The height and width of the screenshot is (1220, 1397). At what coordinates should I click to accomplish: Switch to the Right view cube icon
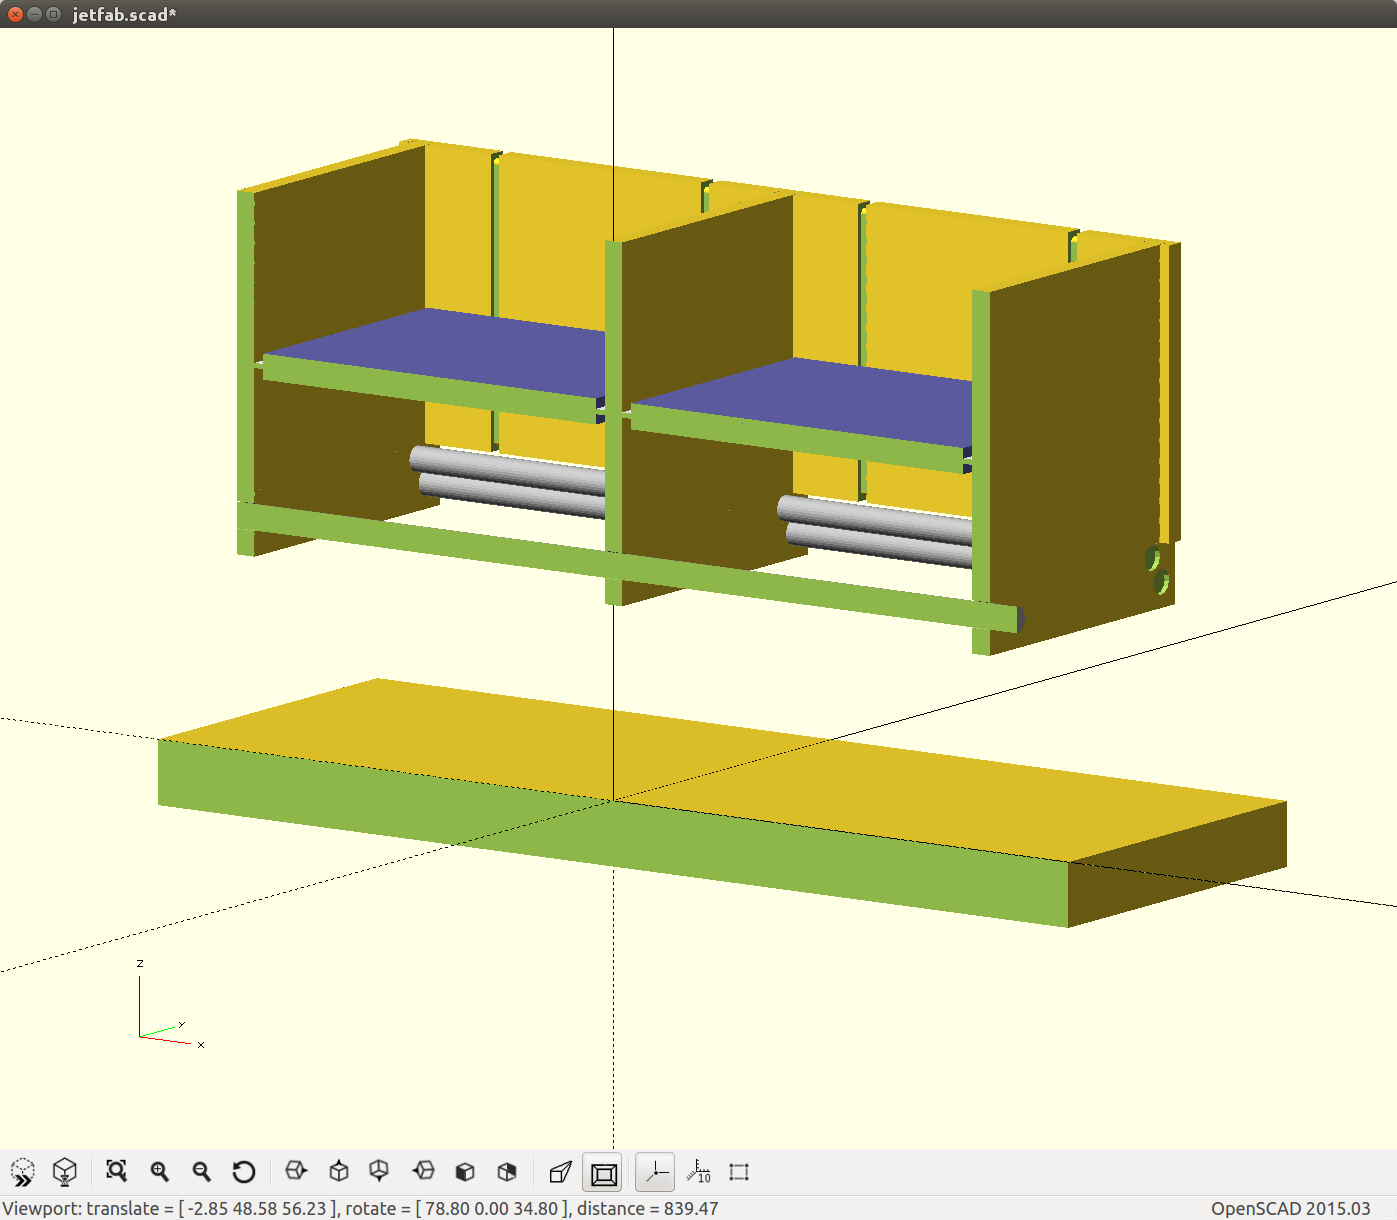tap(296, 1170)
